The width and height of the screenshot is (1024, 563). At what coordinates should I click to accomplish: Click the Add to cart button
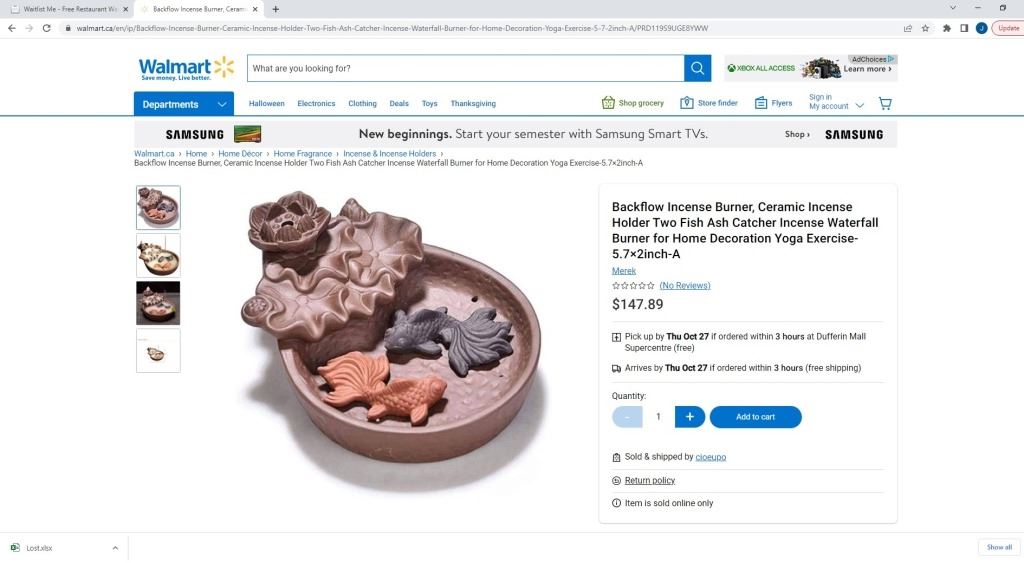point(755,417)
